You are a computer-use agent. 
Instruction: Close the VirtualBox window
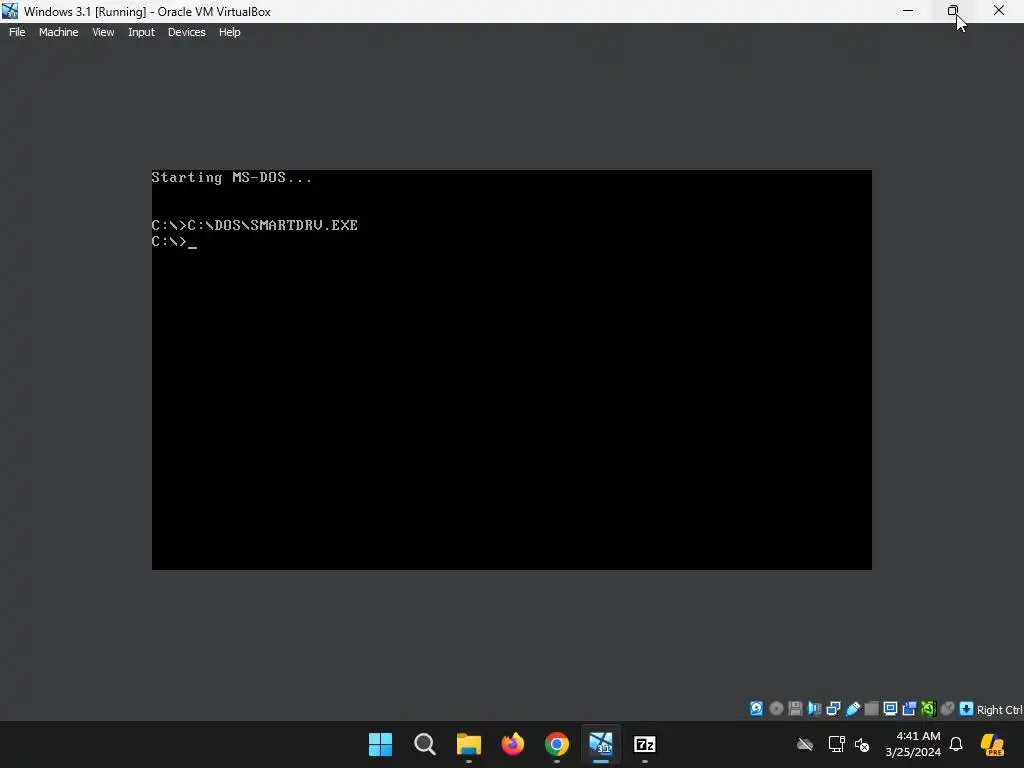point(999,10)
